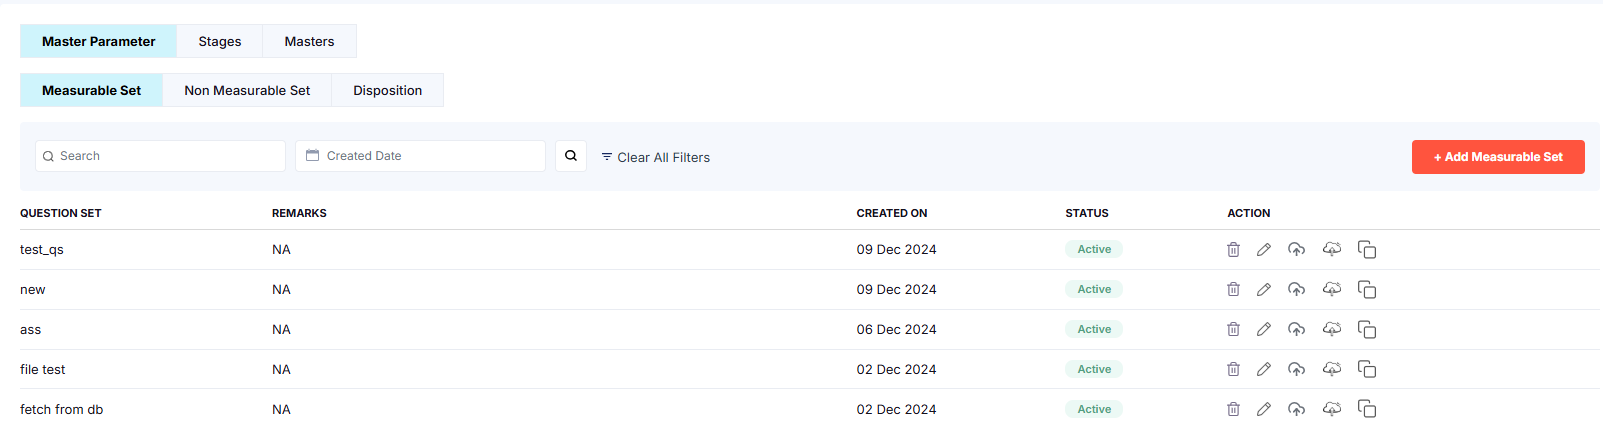Copy the 'fetch from db' question set

[1367, 409]
